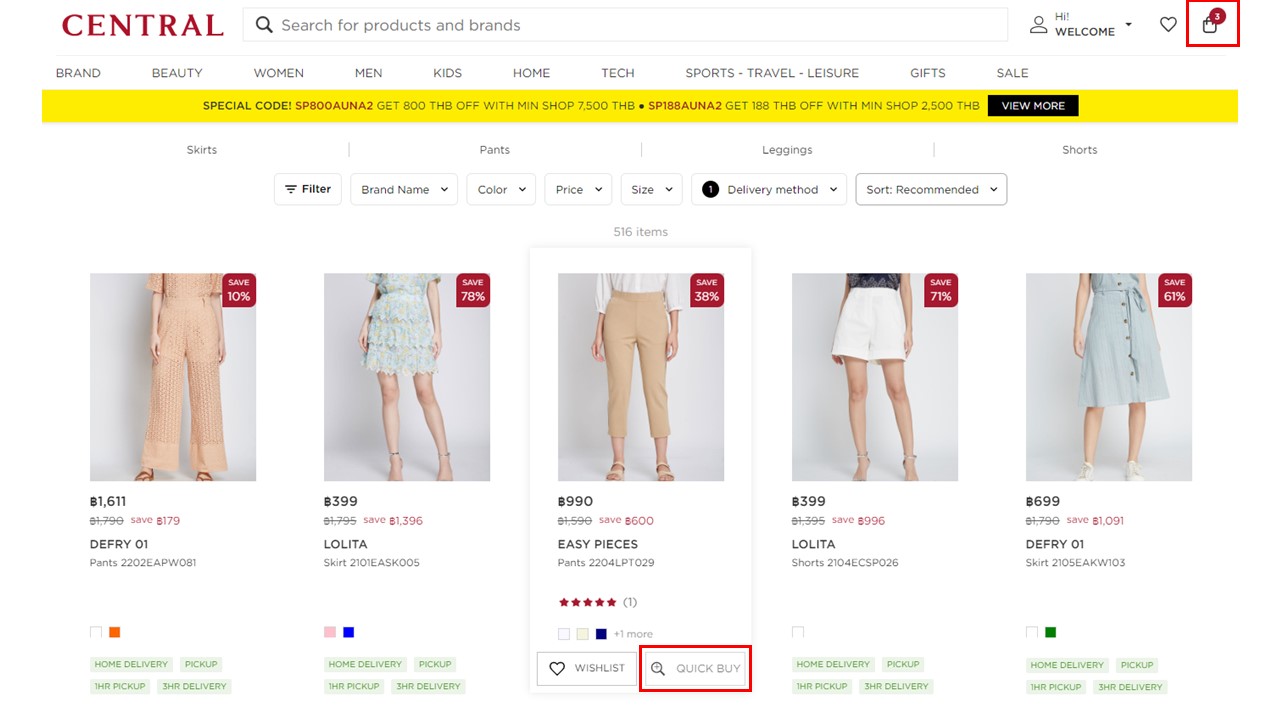Click '516 items' result count text
1280x720 pixels.
[640, 232]
